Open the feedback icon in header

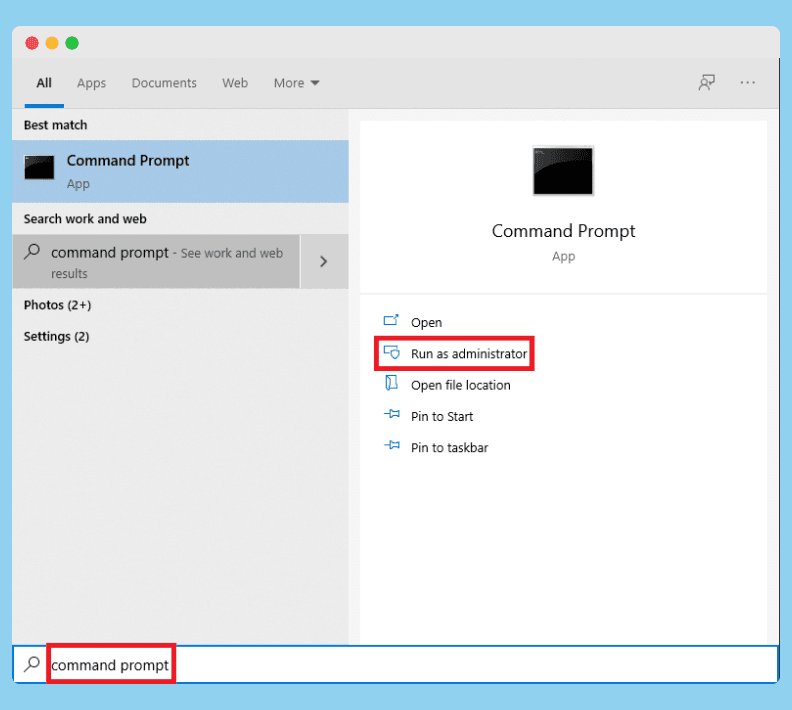pos(707,83)
